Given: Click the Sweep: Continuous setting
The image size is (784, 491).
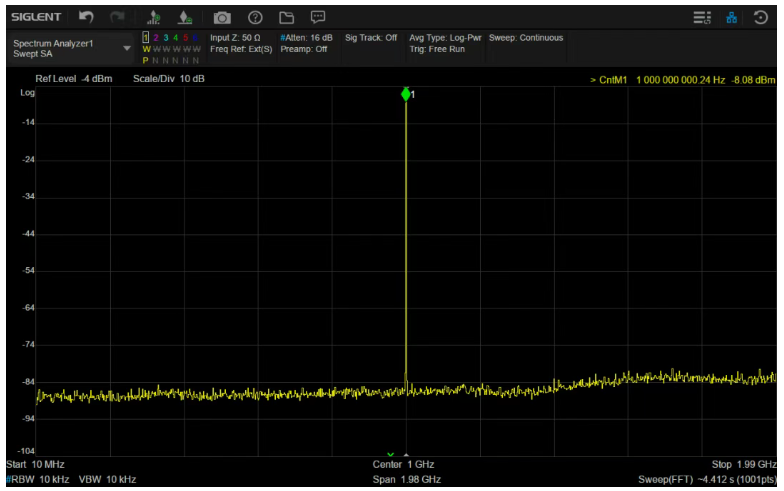Looking at the screenshot, I should pos(526,38).
